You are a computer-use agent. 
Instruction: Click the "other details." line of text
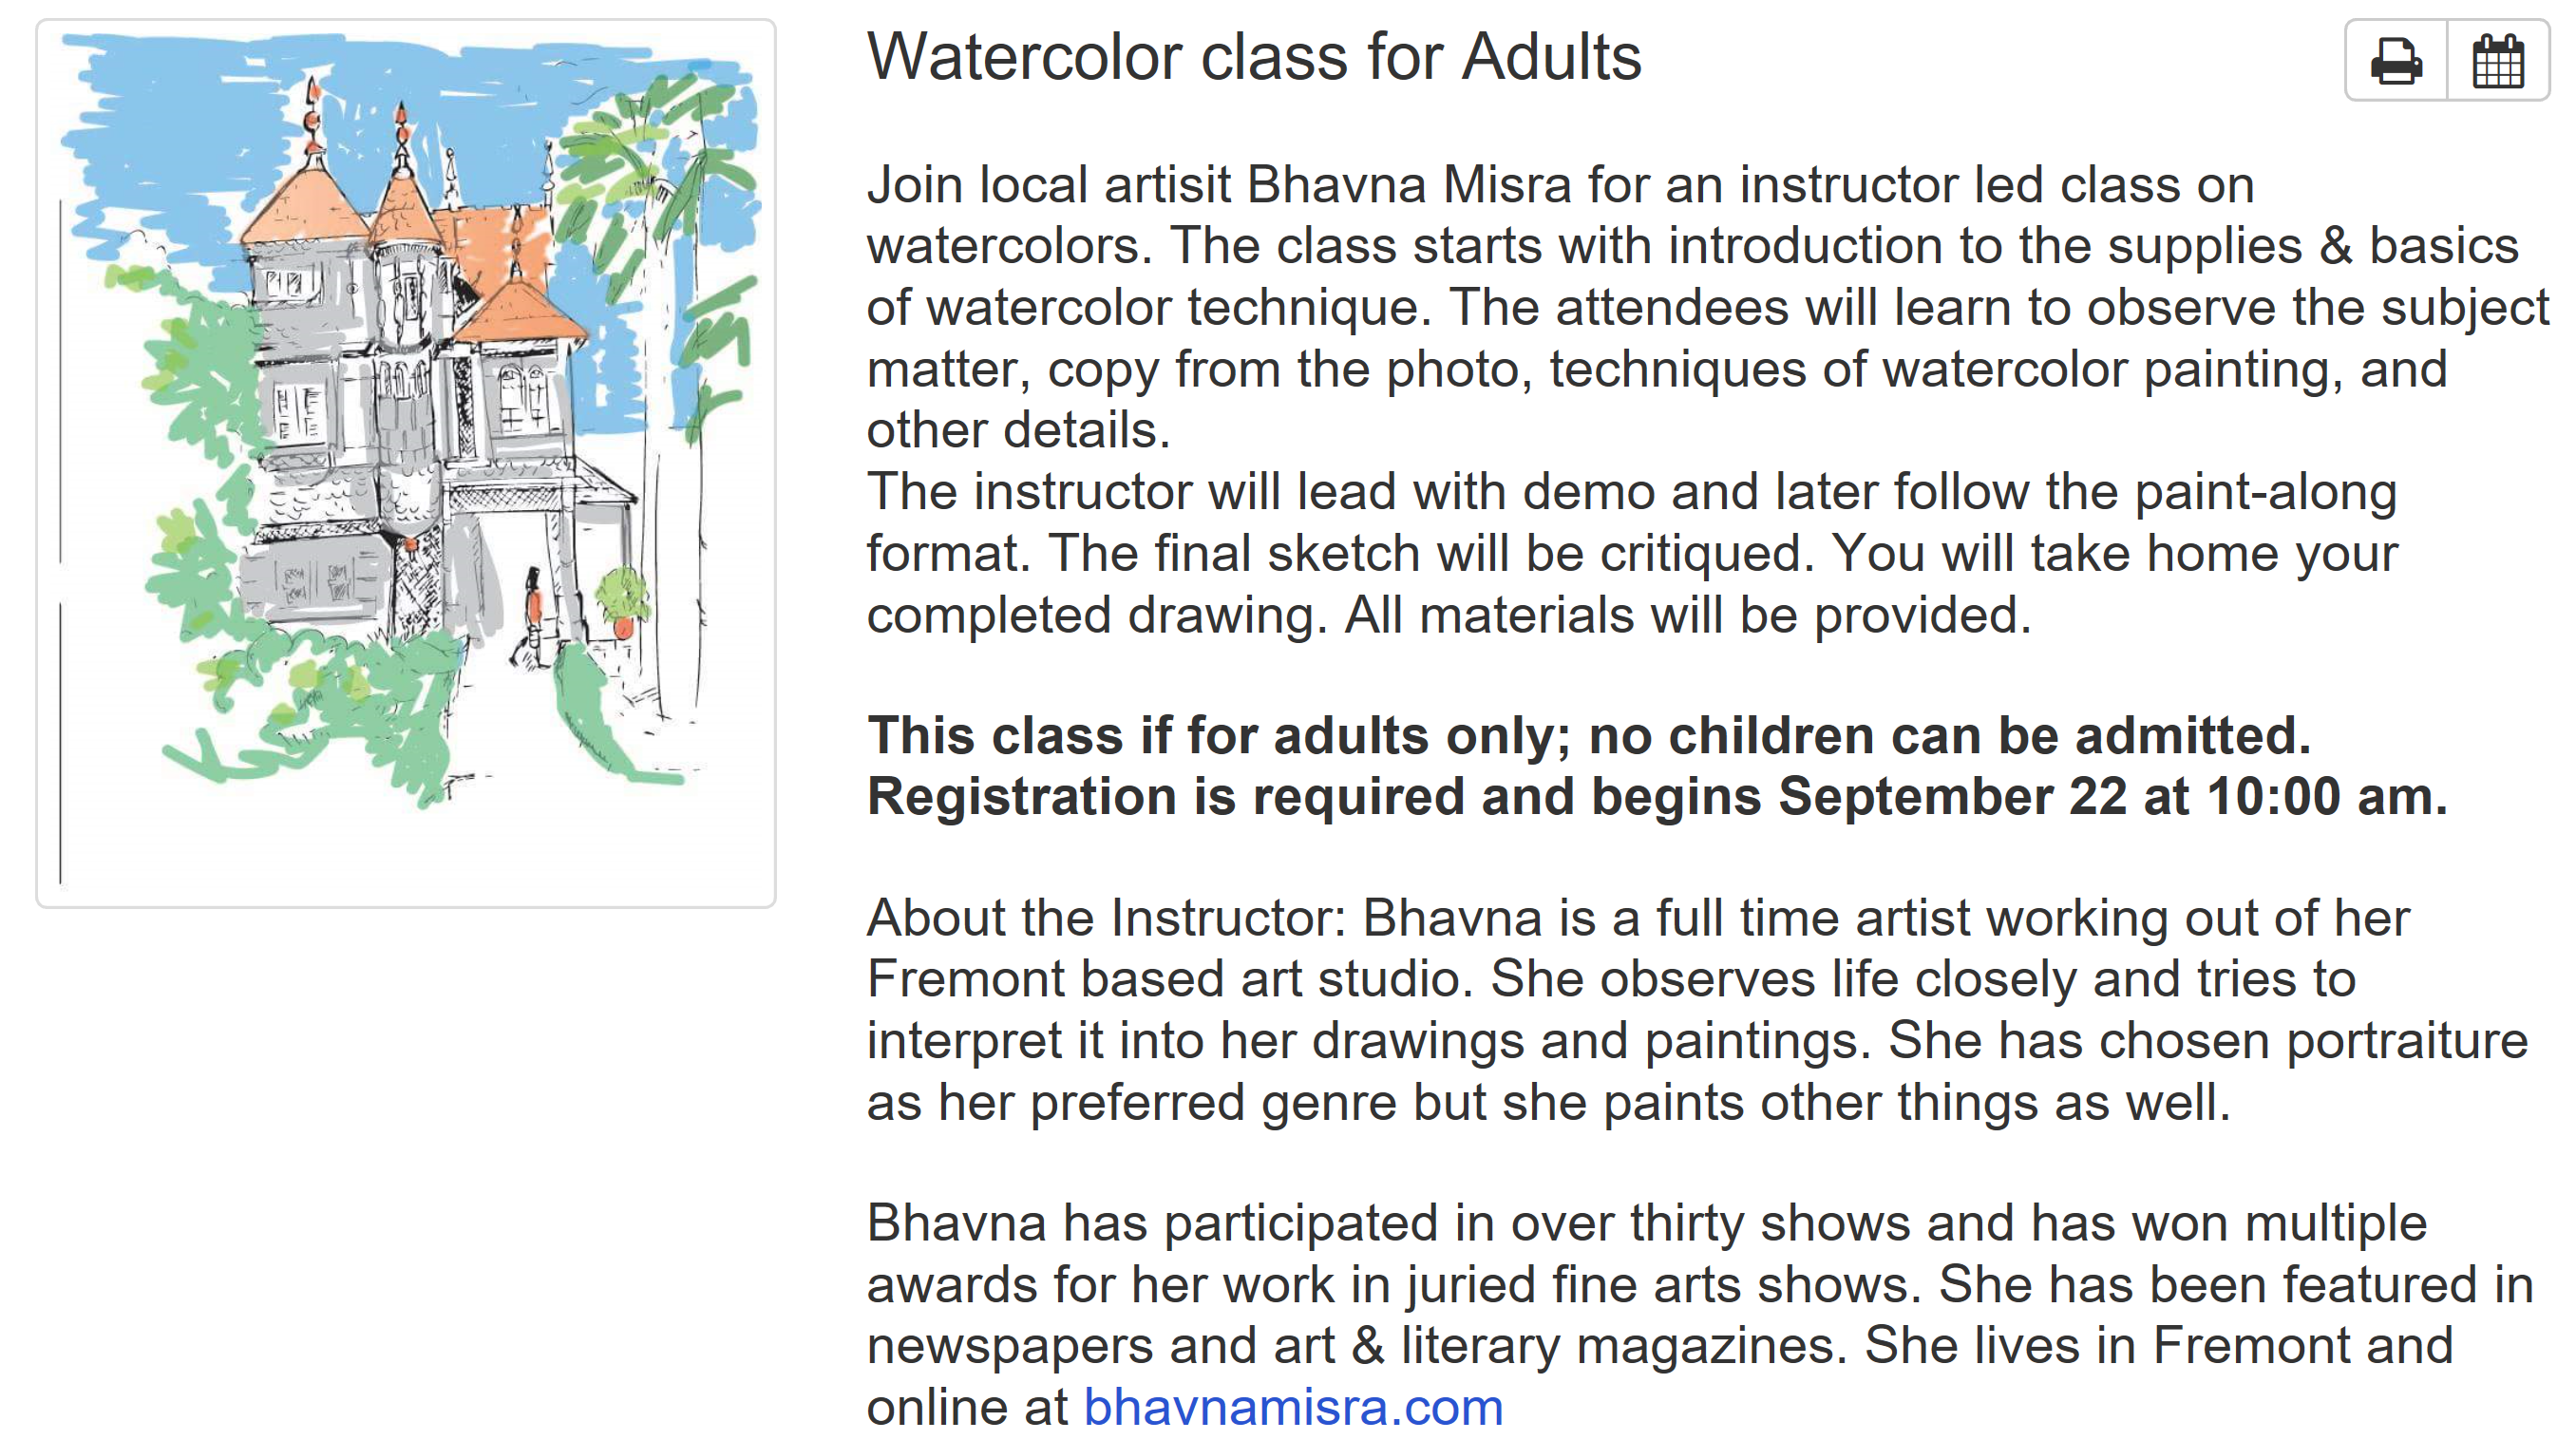coord(1018,430)
